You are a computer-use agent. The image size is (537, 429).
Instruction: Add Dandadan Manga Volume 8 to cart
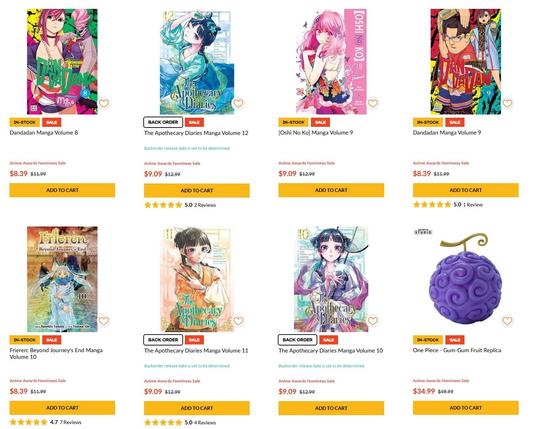pyautogui.click(x=62, y=190)
